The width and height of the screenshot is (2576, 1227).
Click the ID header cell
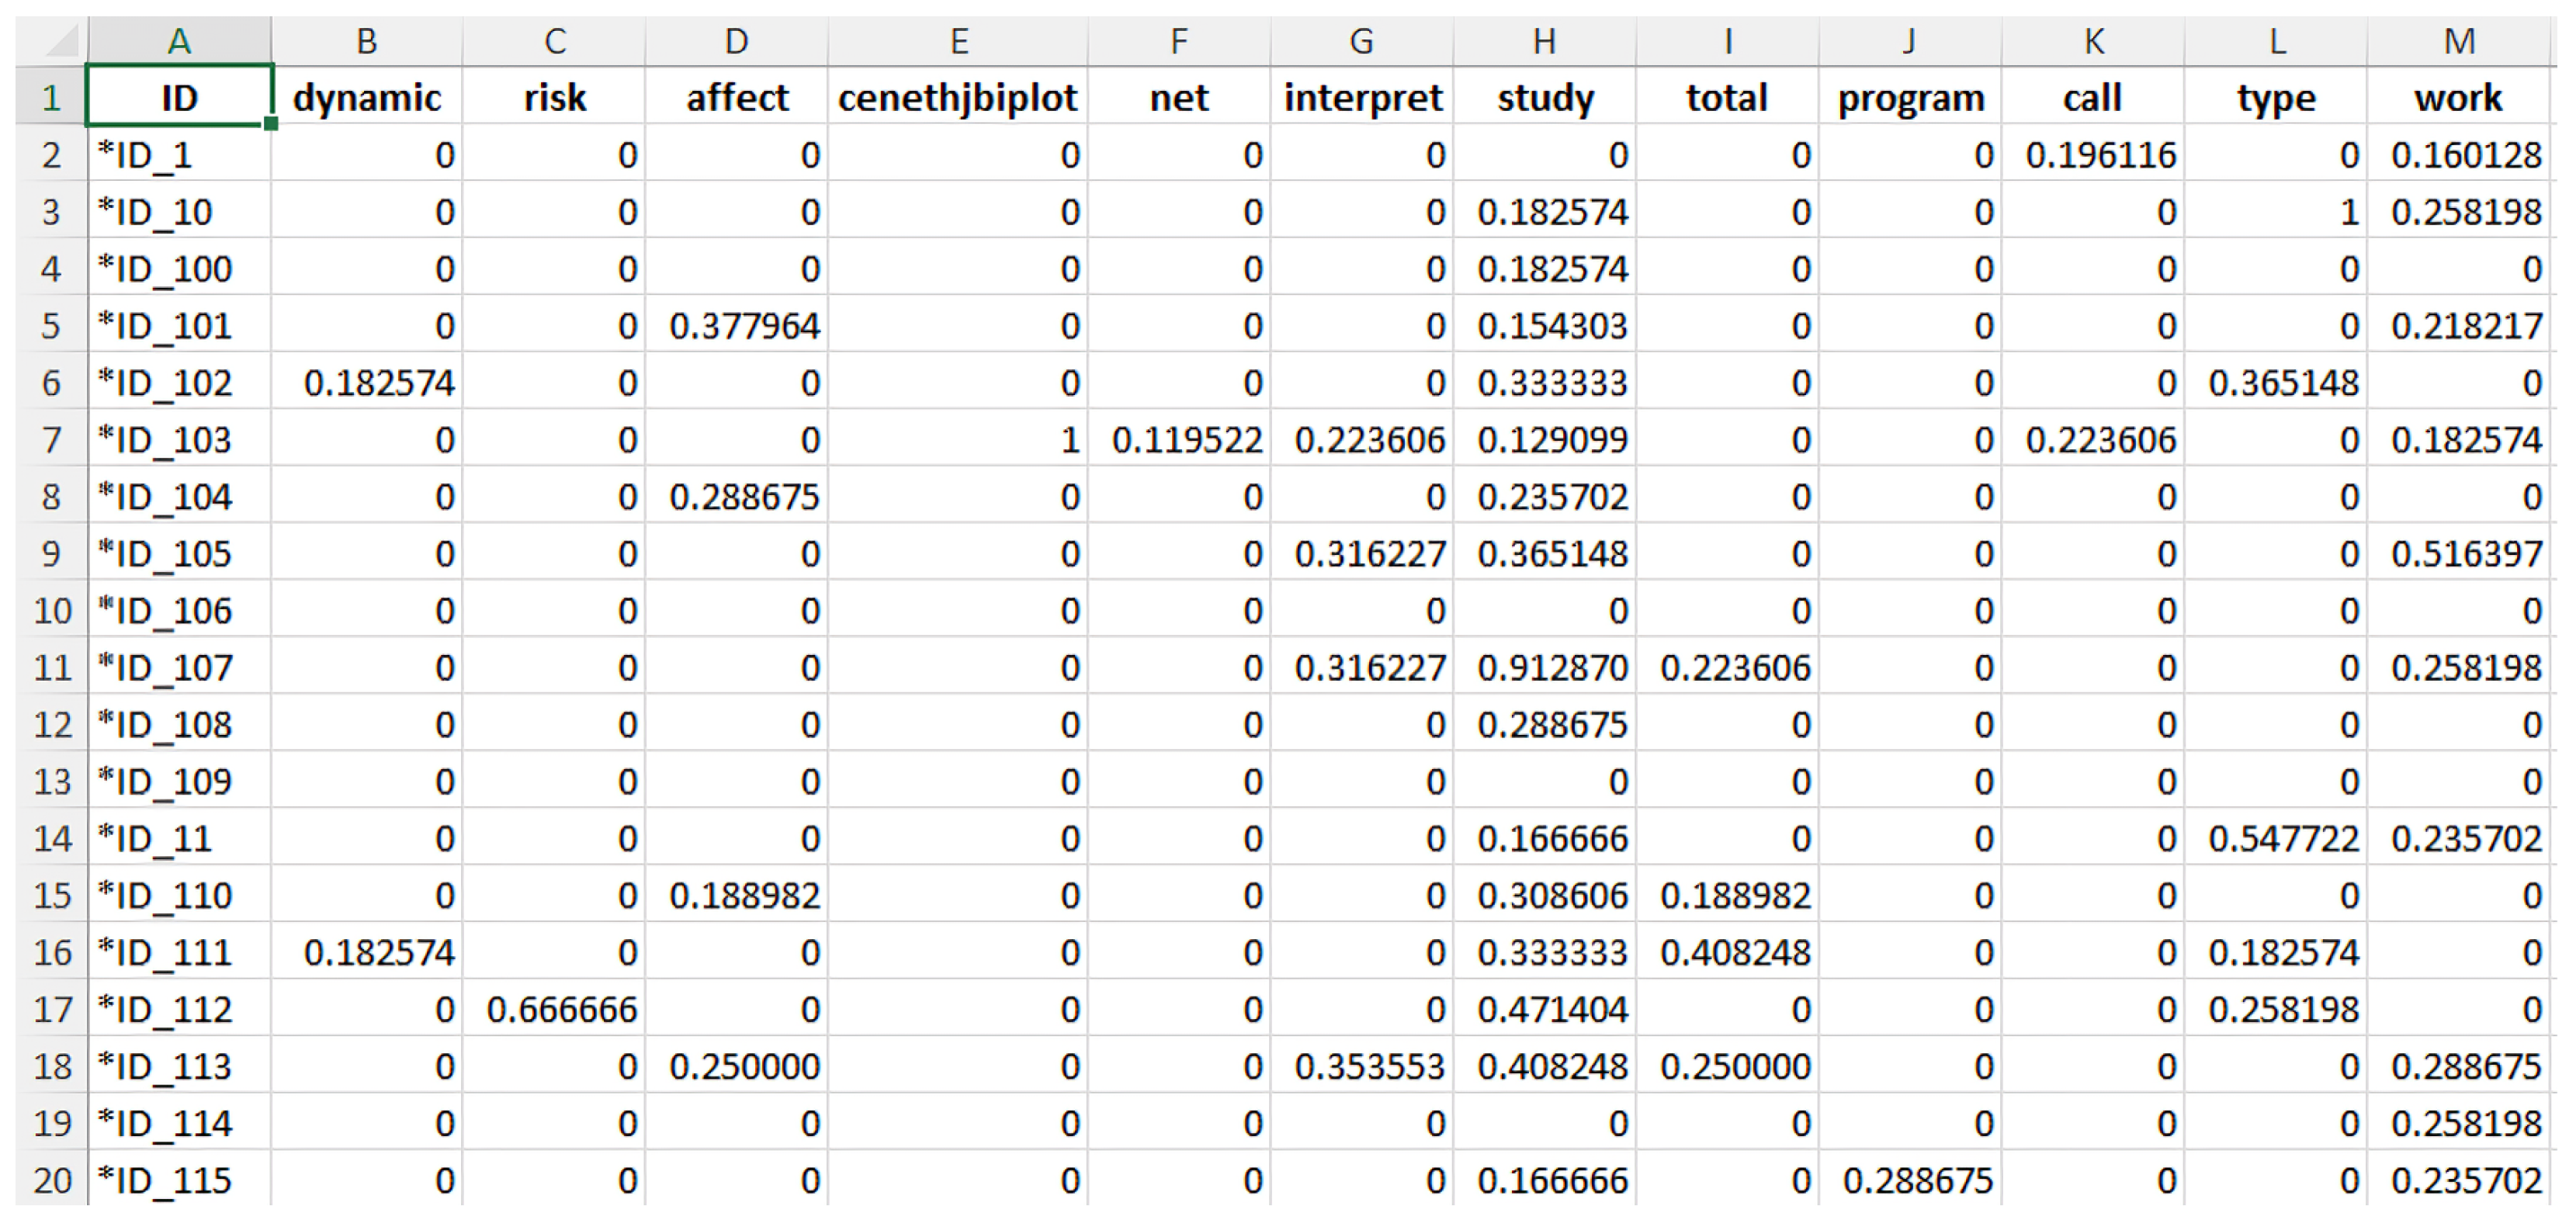179,97
